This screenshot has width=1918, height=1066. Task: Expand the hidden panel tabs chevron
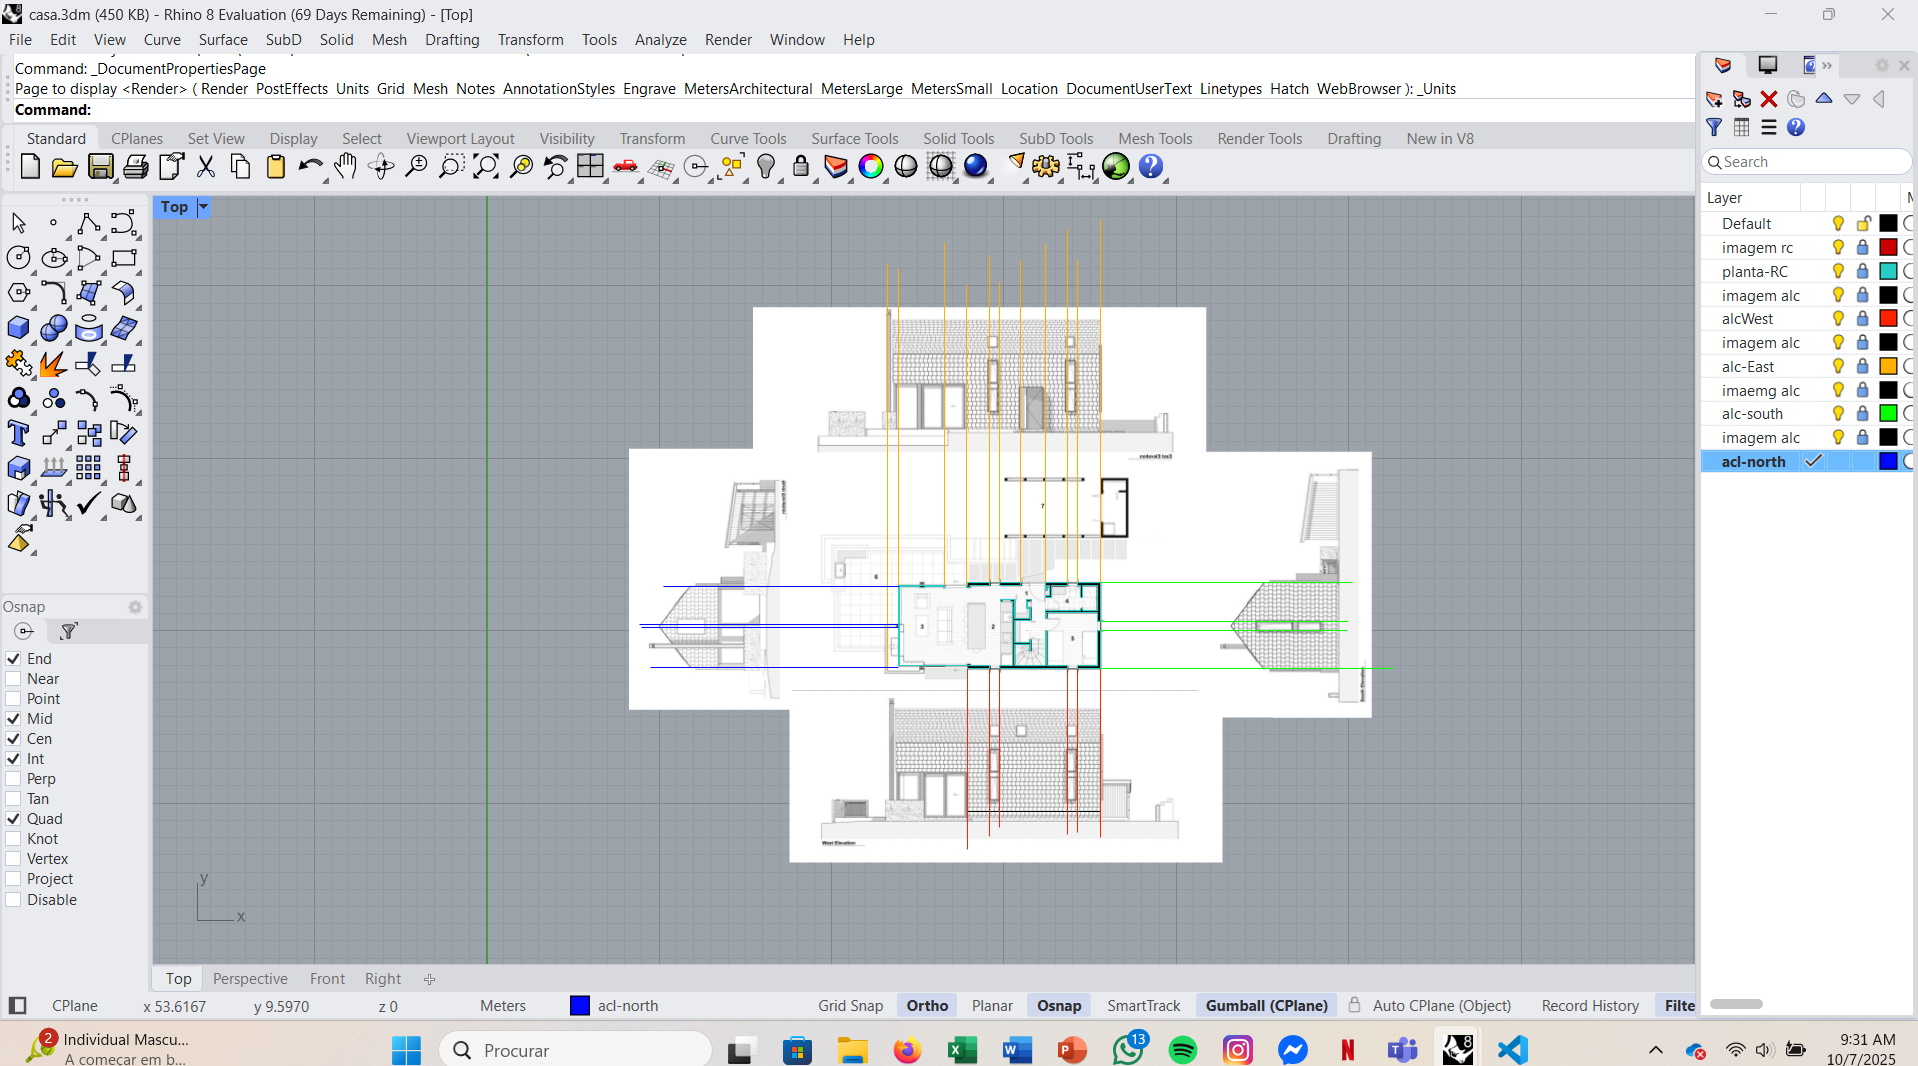pos(1827,66)
